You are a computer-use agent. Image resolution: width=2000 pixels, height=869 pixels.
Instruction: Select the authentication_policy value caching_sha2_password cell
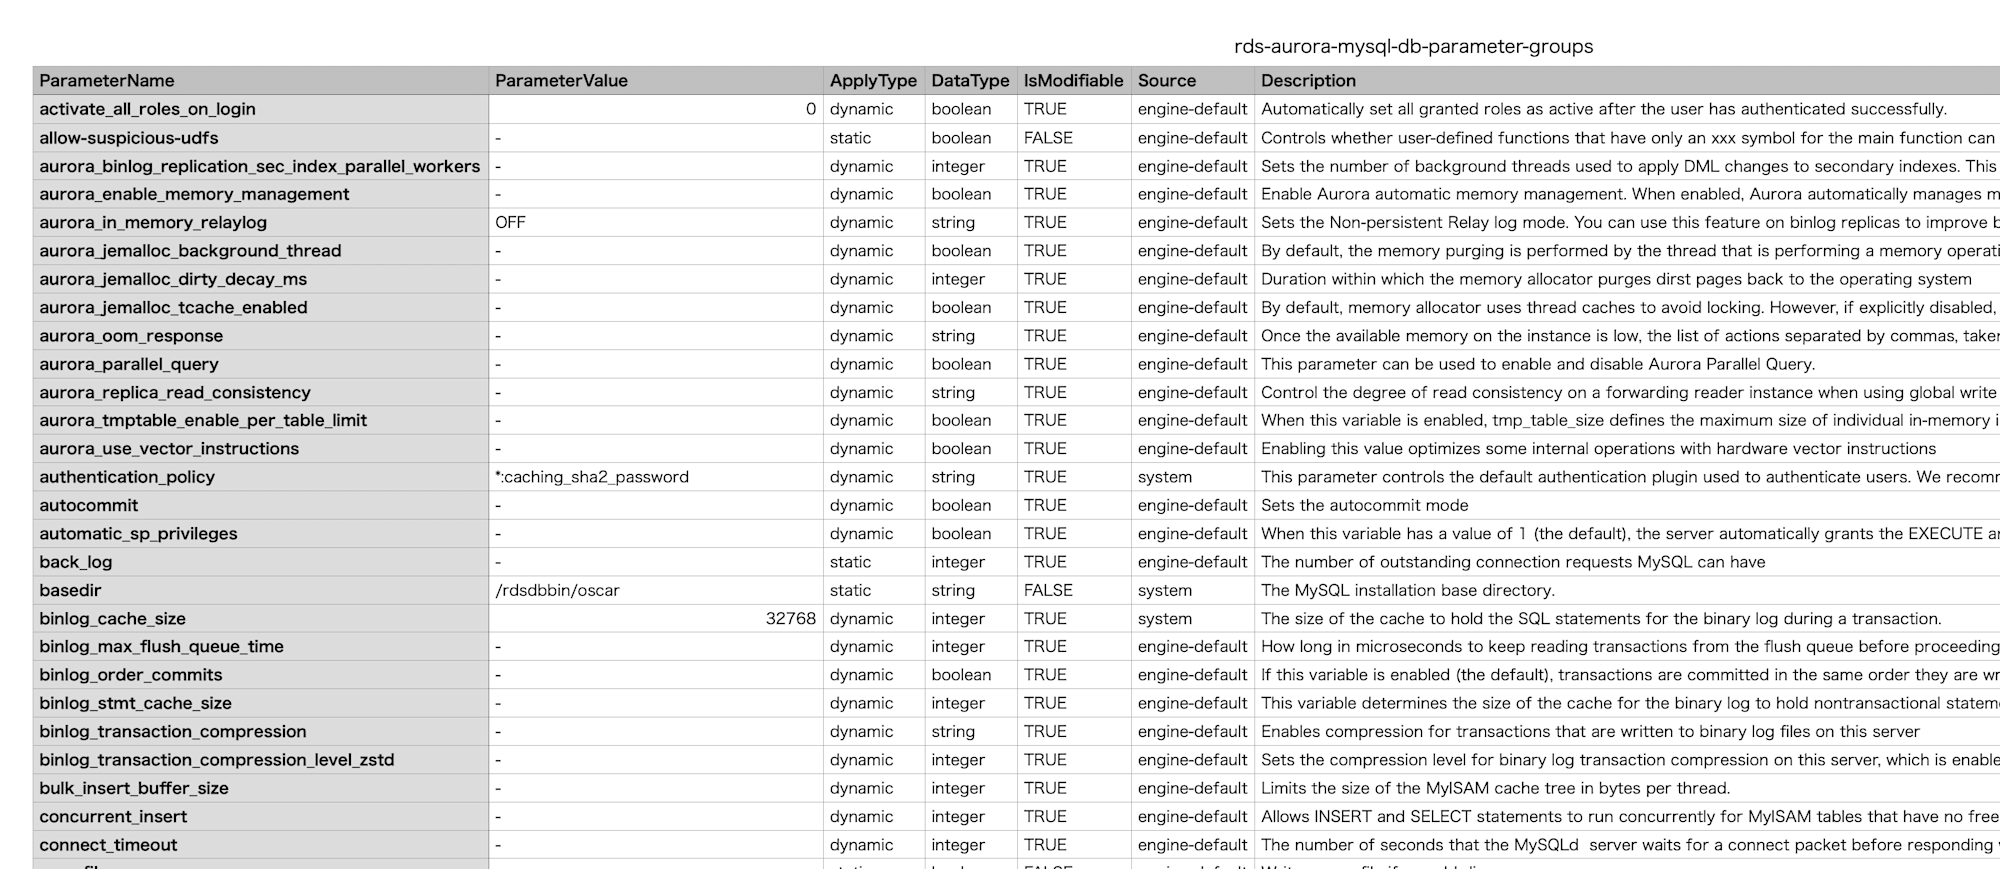point(656,477)
